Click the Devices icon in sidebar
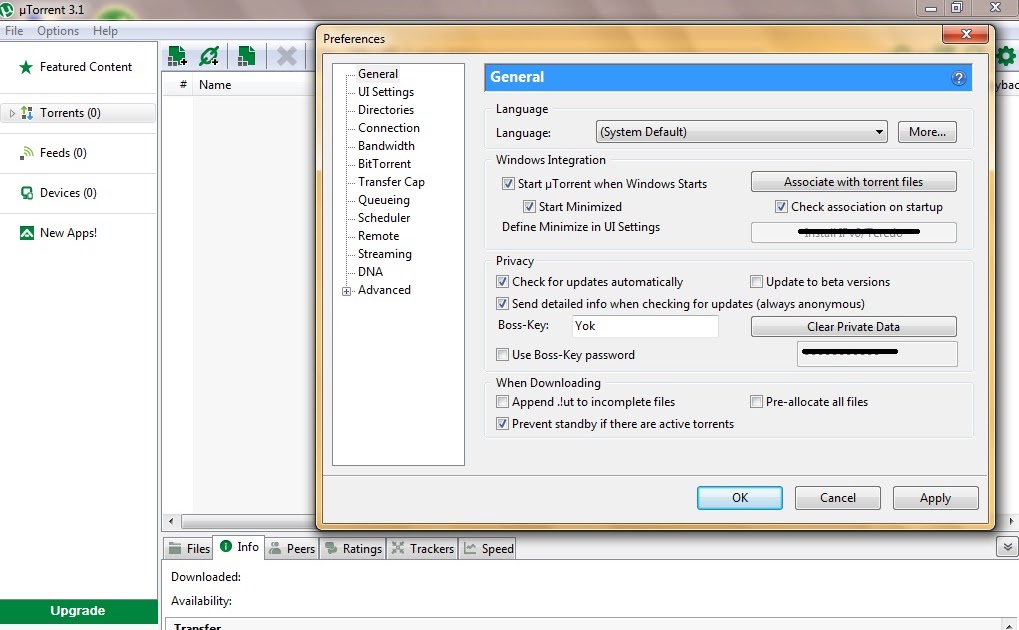 [27, 193]
